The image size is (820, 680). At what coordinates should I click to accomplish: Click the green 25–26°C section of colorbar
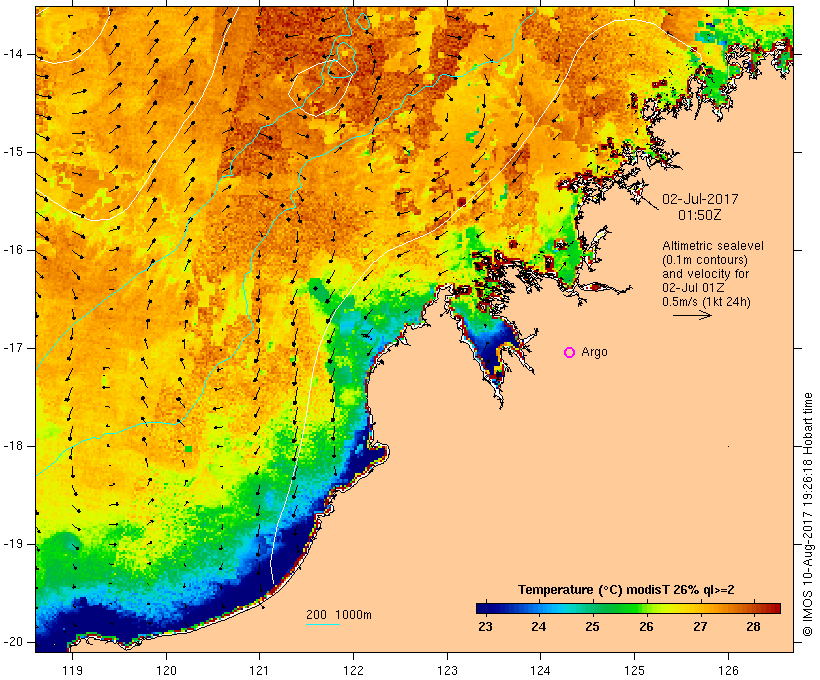[x=620, y=608]
